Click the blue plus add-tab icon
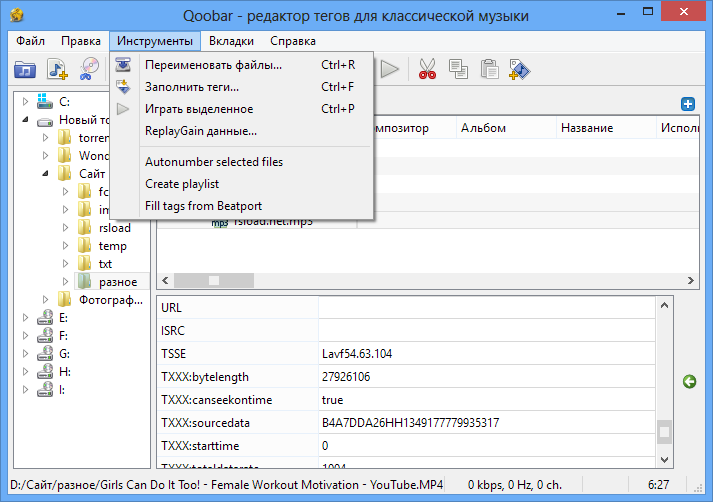Image resolution: width=713 pixels, height=502 pixels. [x=688, y=104]
